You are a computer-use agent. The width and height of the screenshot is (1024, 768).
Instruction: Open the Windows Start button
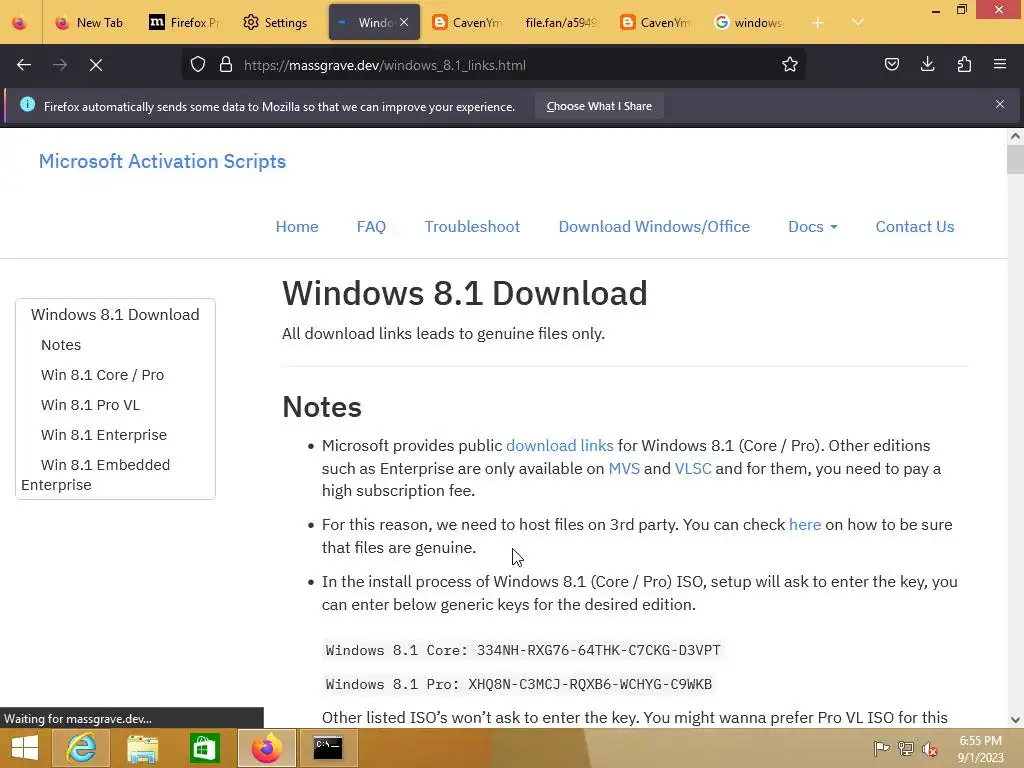[24, 748]
